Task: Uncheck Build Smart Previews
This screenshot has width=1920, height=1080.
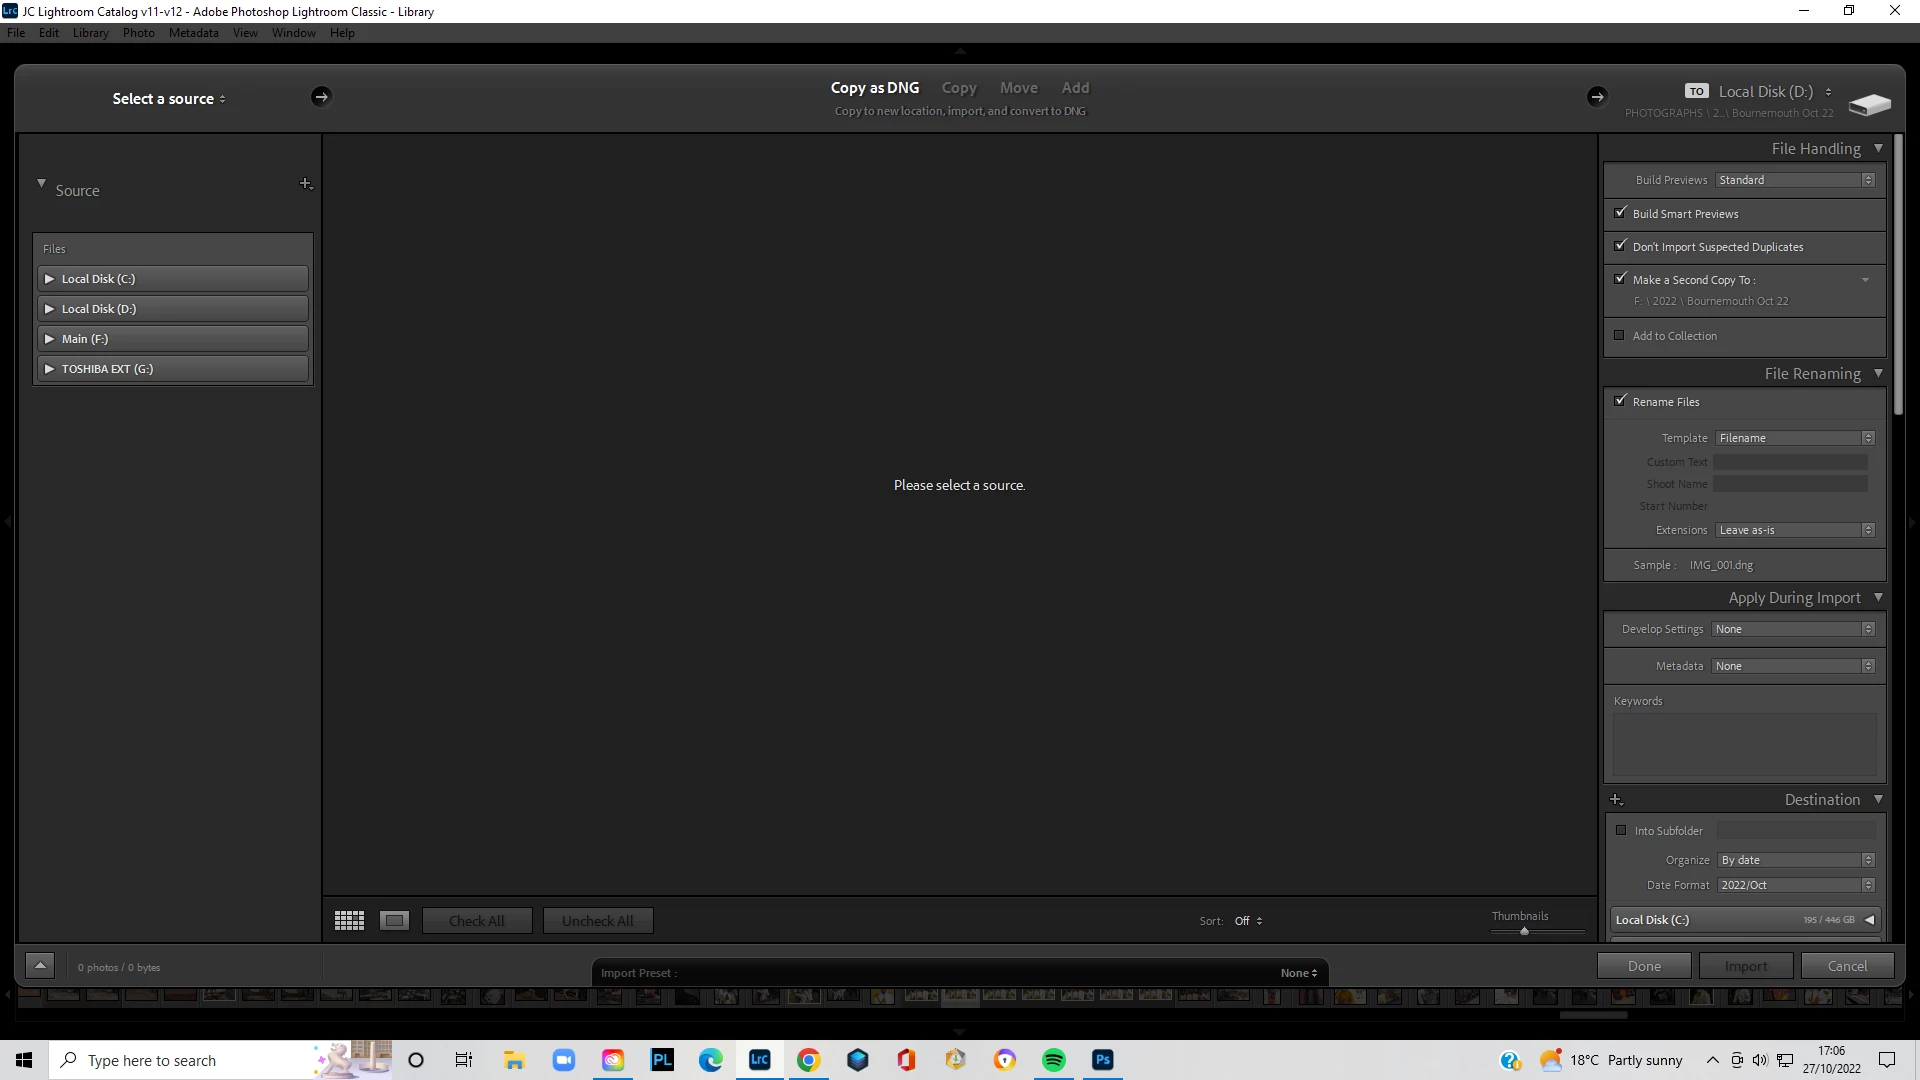Action: (1621, 213)
